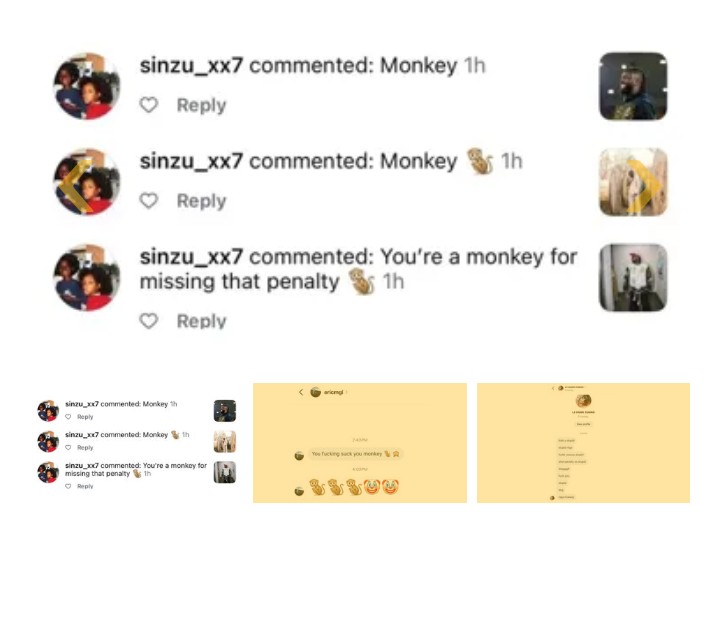The width and height of the screenshot is (720, 619).
Task: Like the first "Monkey" comment heart
Action: pyautogui.click(x=149, y=105)
